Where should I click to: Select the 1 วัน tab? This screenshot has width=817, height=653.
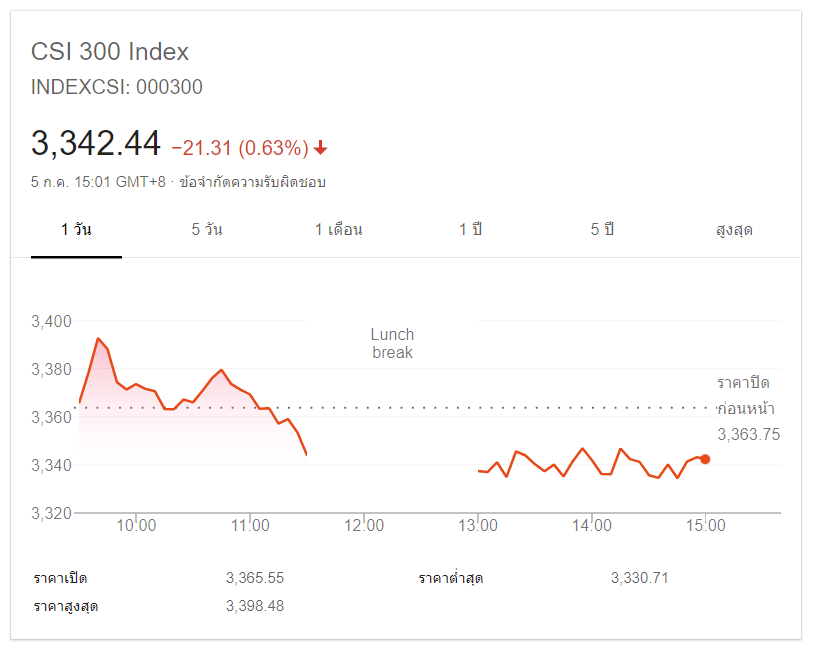(x=76, y=230)
